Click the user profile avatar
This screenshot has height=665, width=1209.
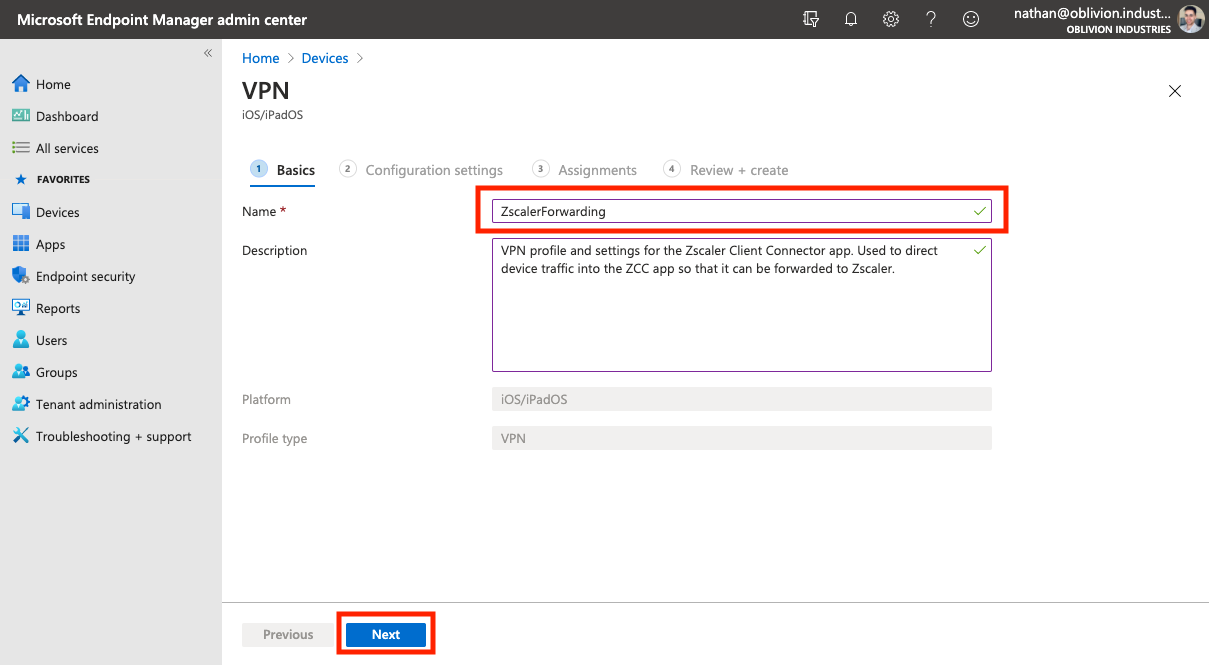coord(1190,19)
